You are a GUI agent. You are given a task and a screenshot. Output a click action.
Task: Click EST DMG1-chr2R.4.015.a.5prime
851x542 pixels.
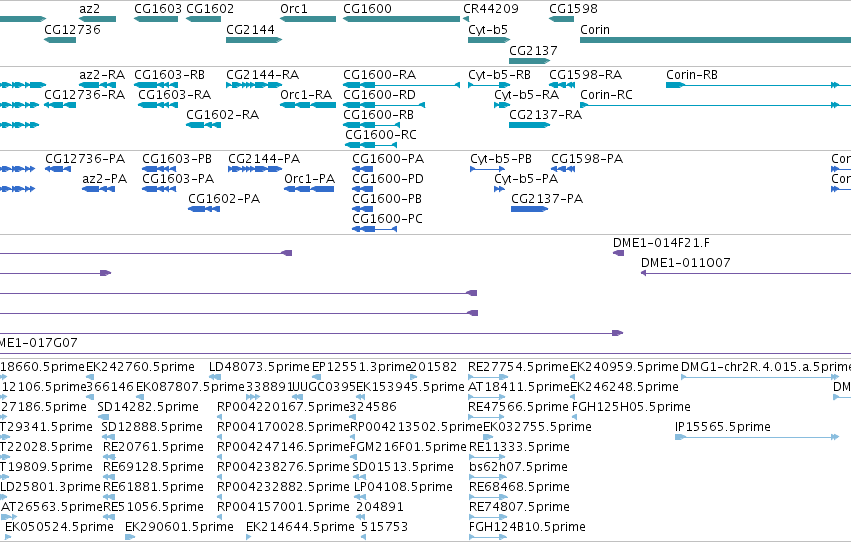[x=760, y=377]
